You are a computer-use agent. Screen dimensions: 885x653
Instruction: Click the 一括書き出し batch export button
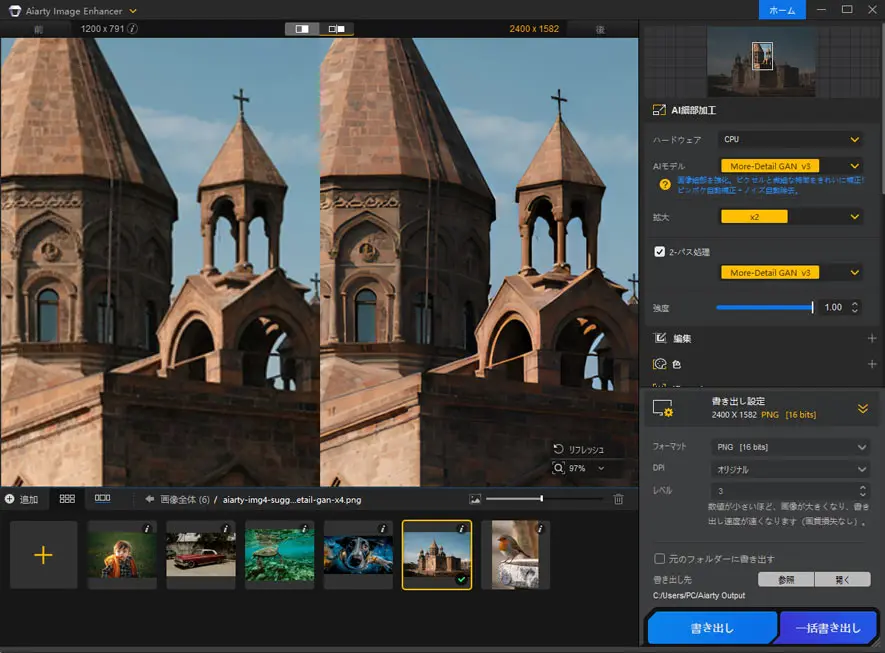pos(827,628)
